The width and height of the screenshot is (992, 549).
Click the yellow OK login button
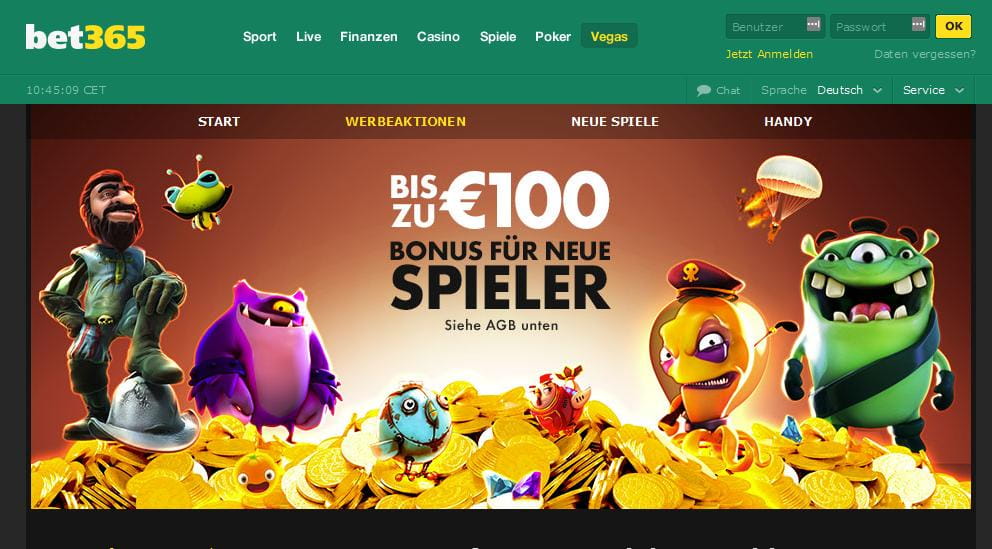[953, 26]
